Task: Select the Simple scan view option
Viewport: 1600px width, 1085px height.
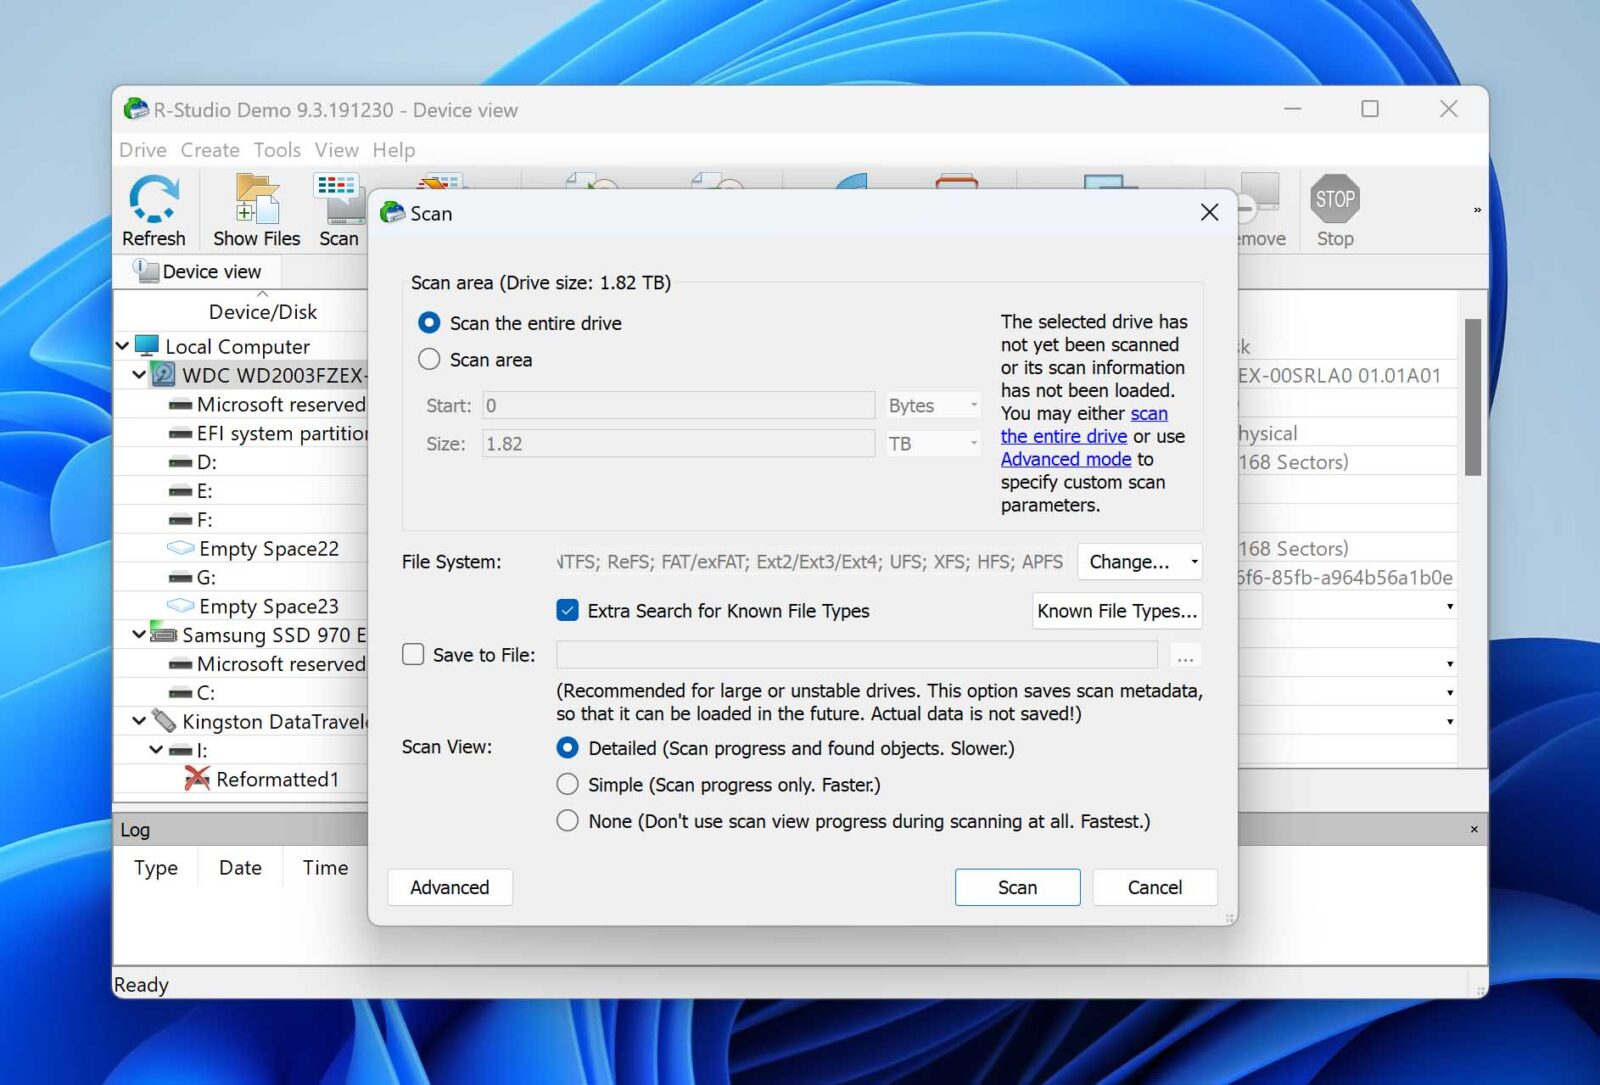Action: point(567,784)
